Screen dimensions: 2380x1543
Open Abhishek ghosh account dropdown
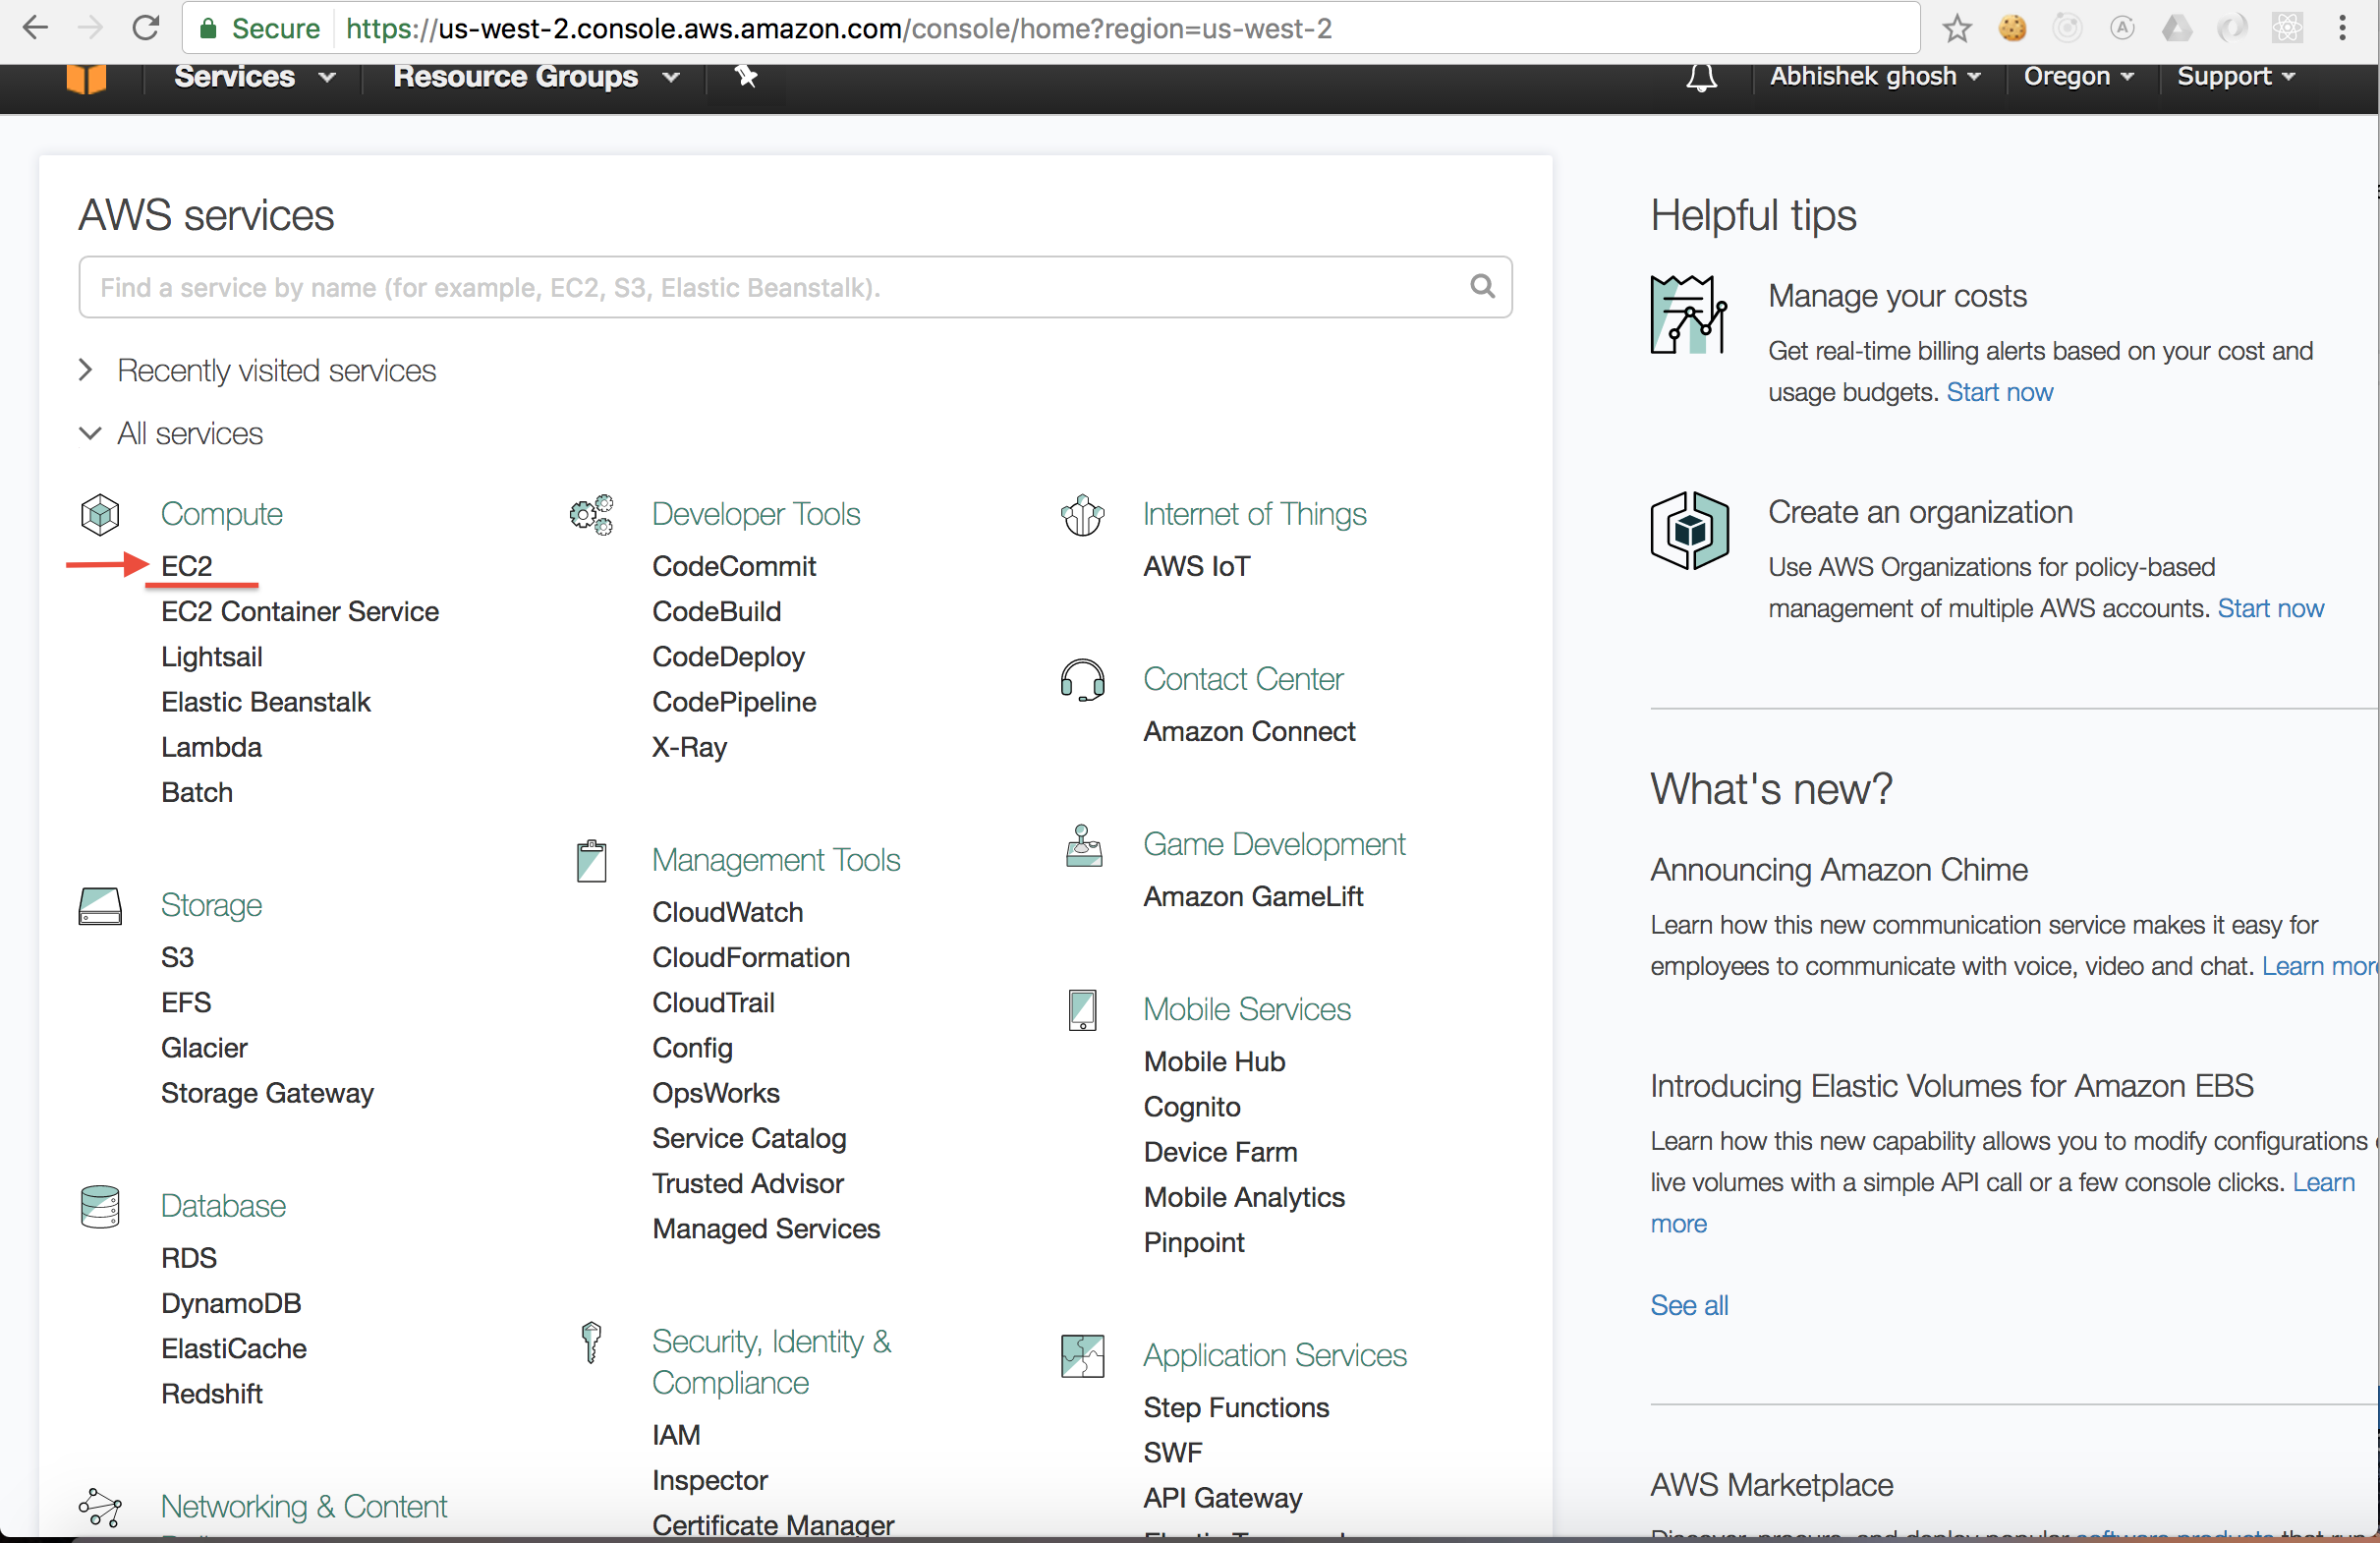[x=1875, y=77]
